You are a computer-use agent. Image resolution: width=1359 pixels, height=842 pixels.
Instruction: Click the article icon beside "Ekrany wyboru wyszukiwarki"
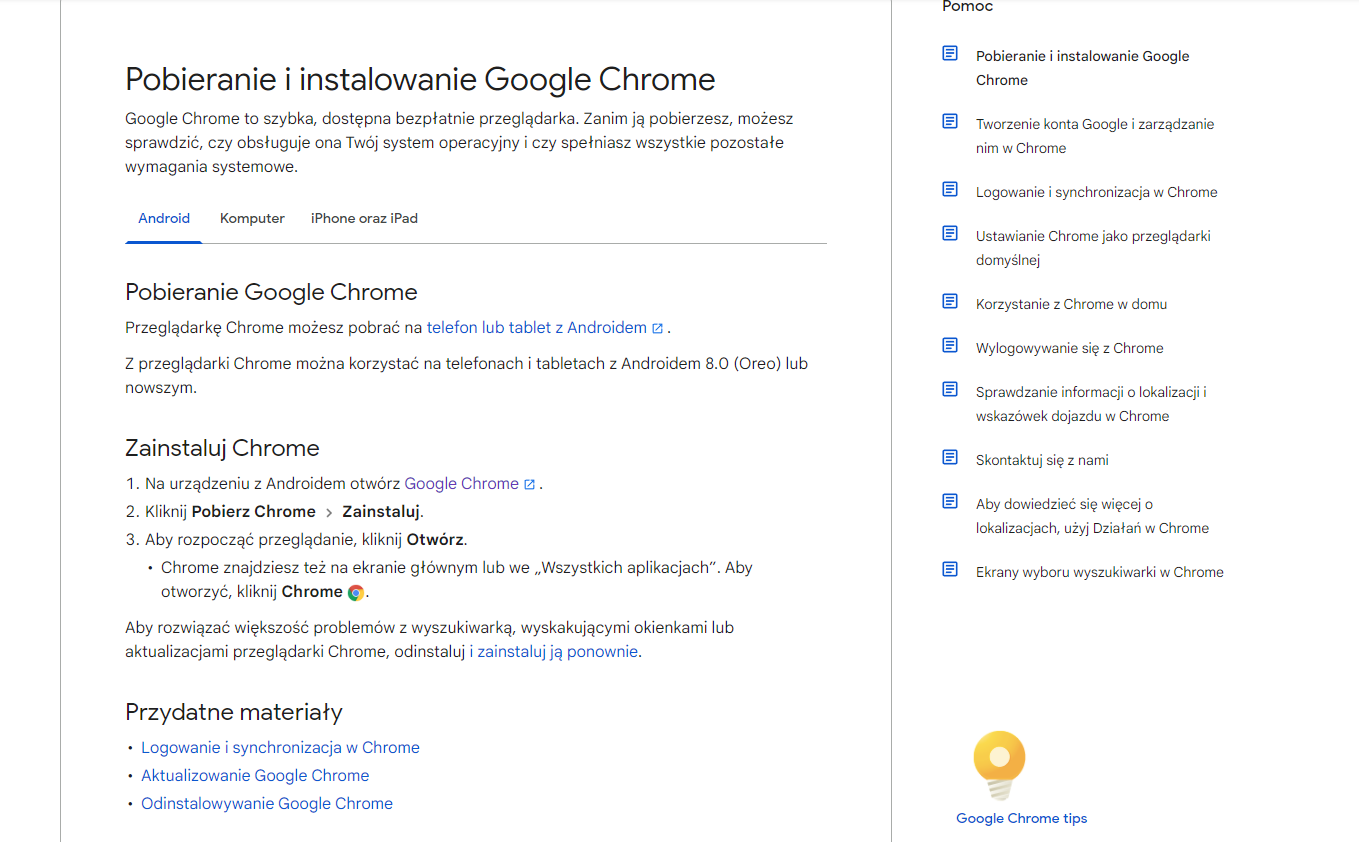click(950, 569)
